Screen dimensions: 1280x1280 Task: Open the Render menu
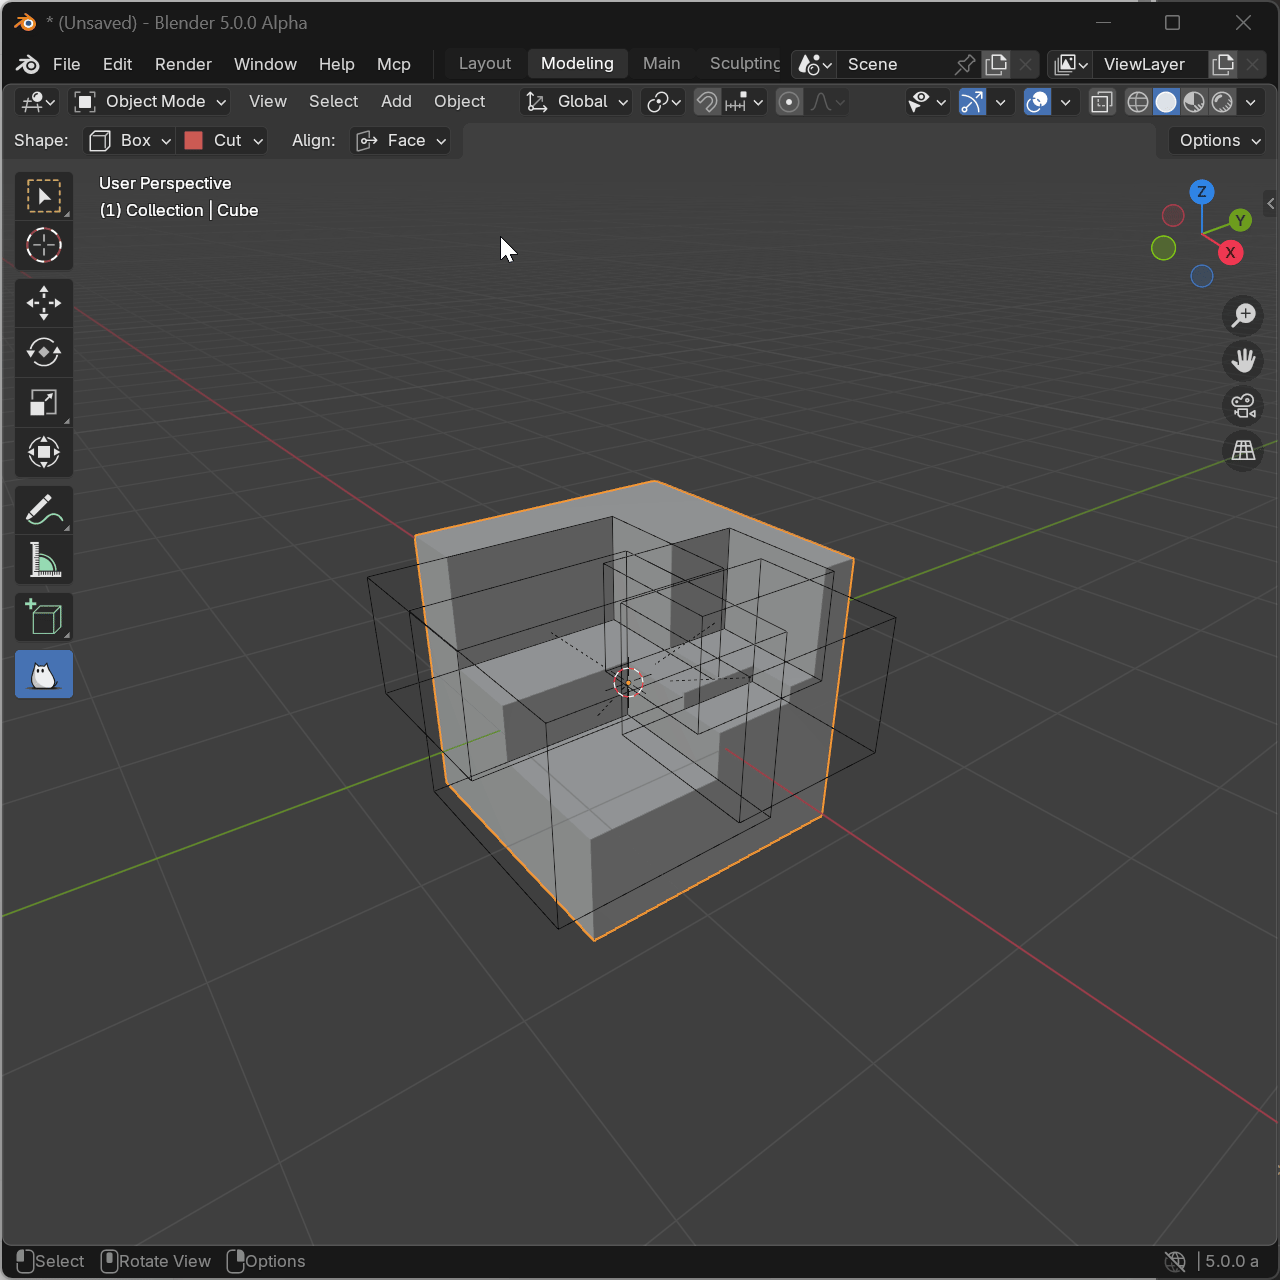183,64
